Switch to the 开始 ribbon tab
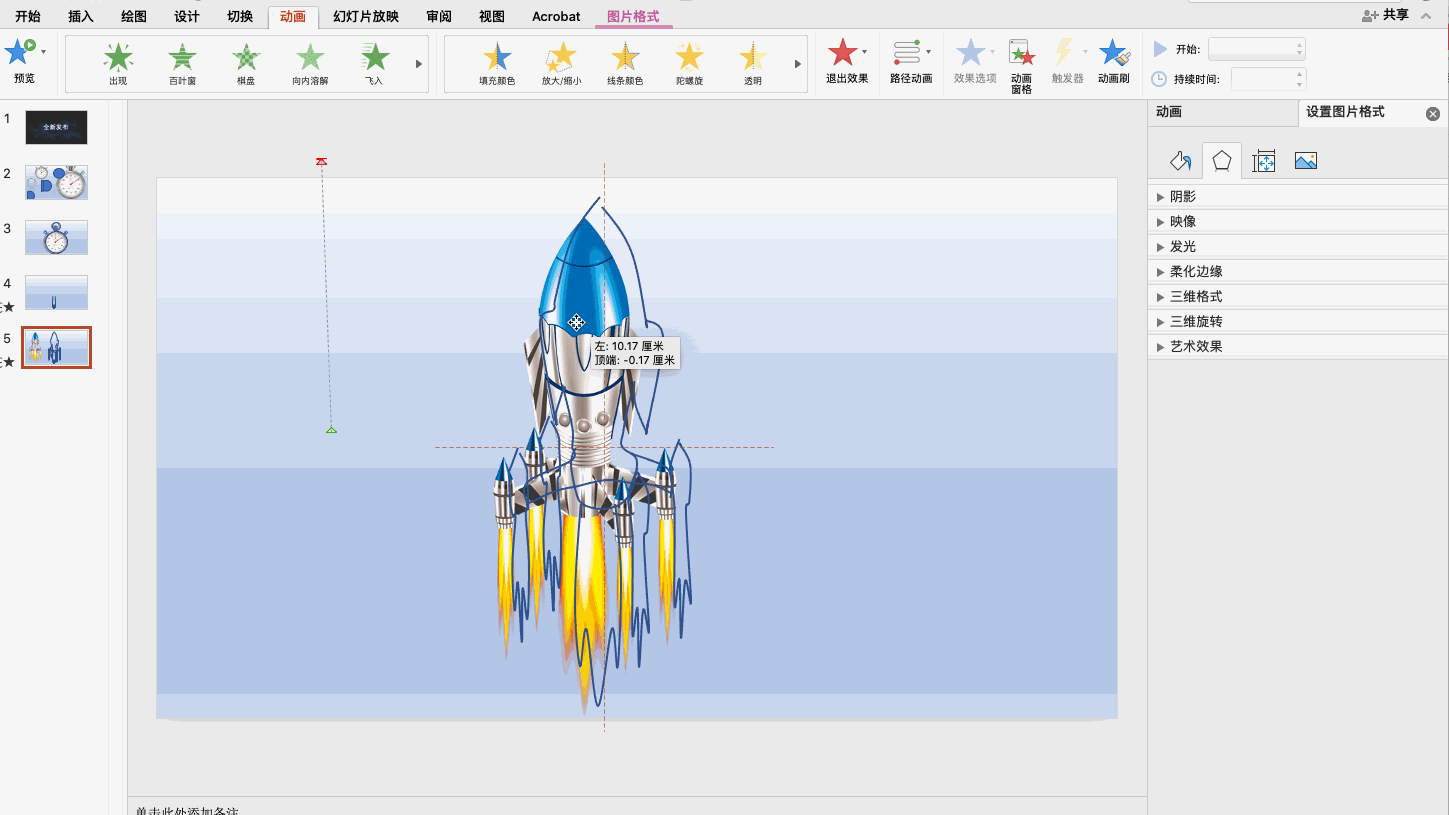 (28, 16)
